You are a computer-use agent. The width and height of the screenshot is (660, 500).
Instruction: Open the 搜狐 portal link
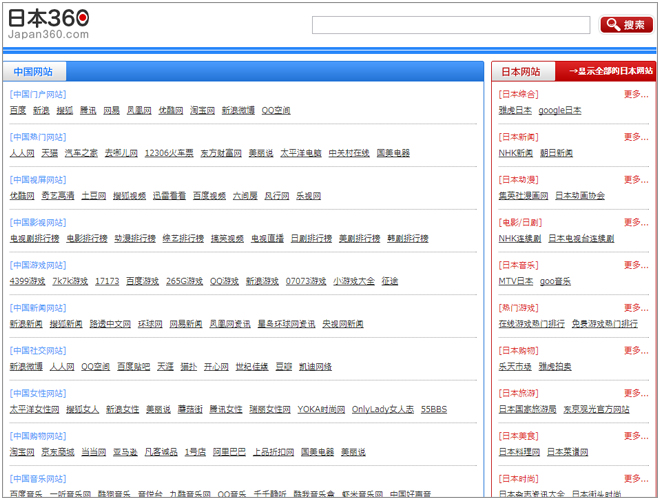coord(65,110)
